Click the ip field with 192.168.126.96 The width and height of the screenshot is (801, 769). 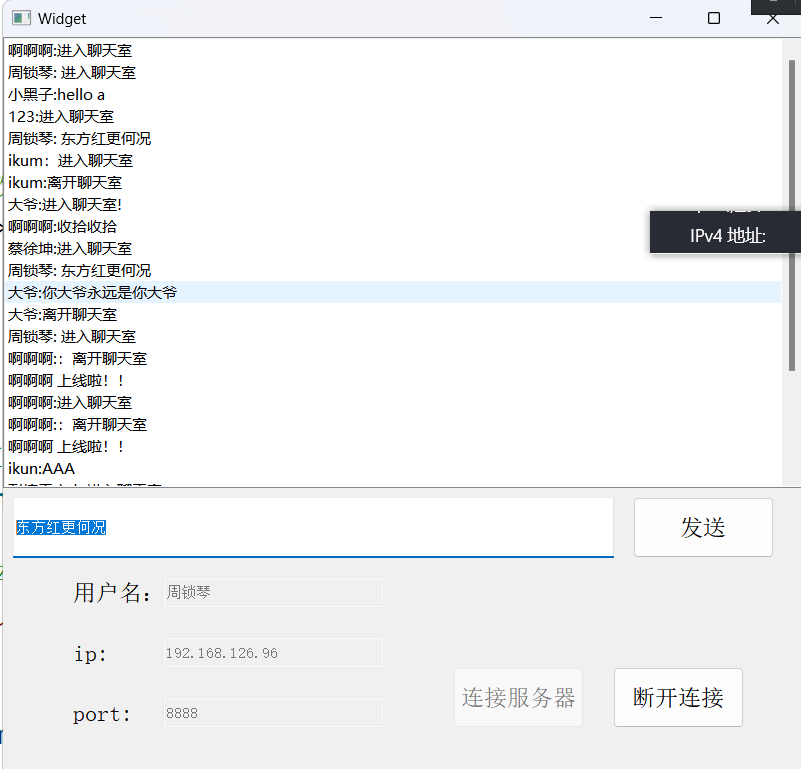(x=272, y=653)
